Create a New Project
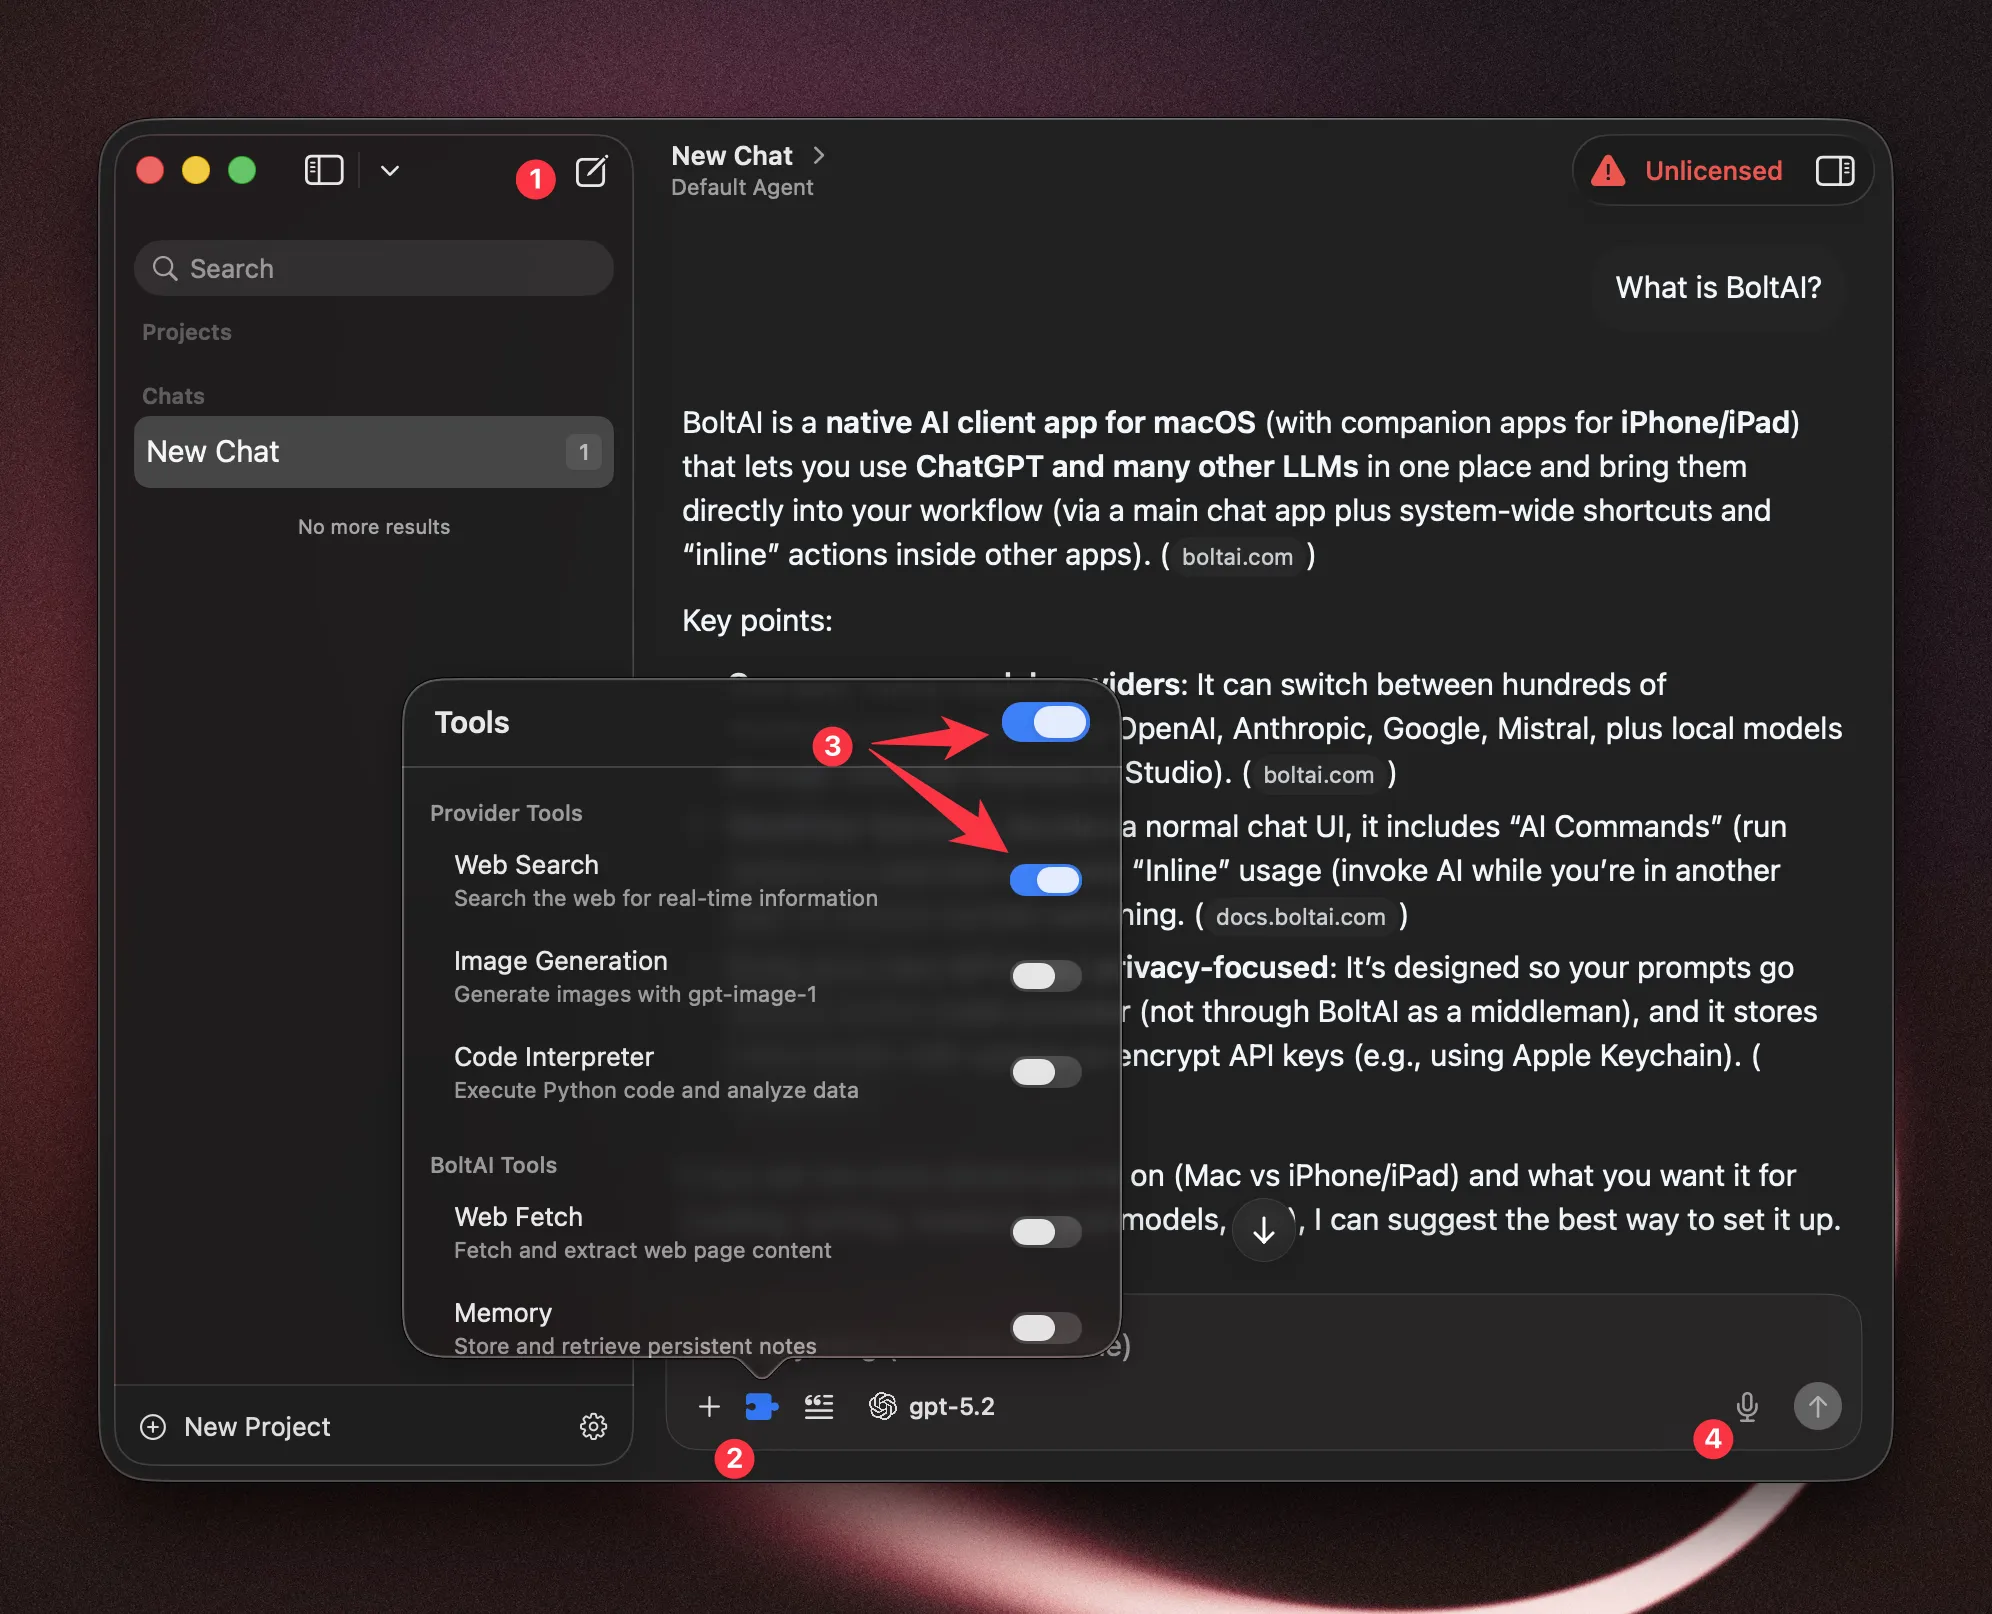Image resolution: width=1992 pixels, height=1614 pixels. [x=236, y=1426]
